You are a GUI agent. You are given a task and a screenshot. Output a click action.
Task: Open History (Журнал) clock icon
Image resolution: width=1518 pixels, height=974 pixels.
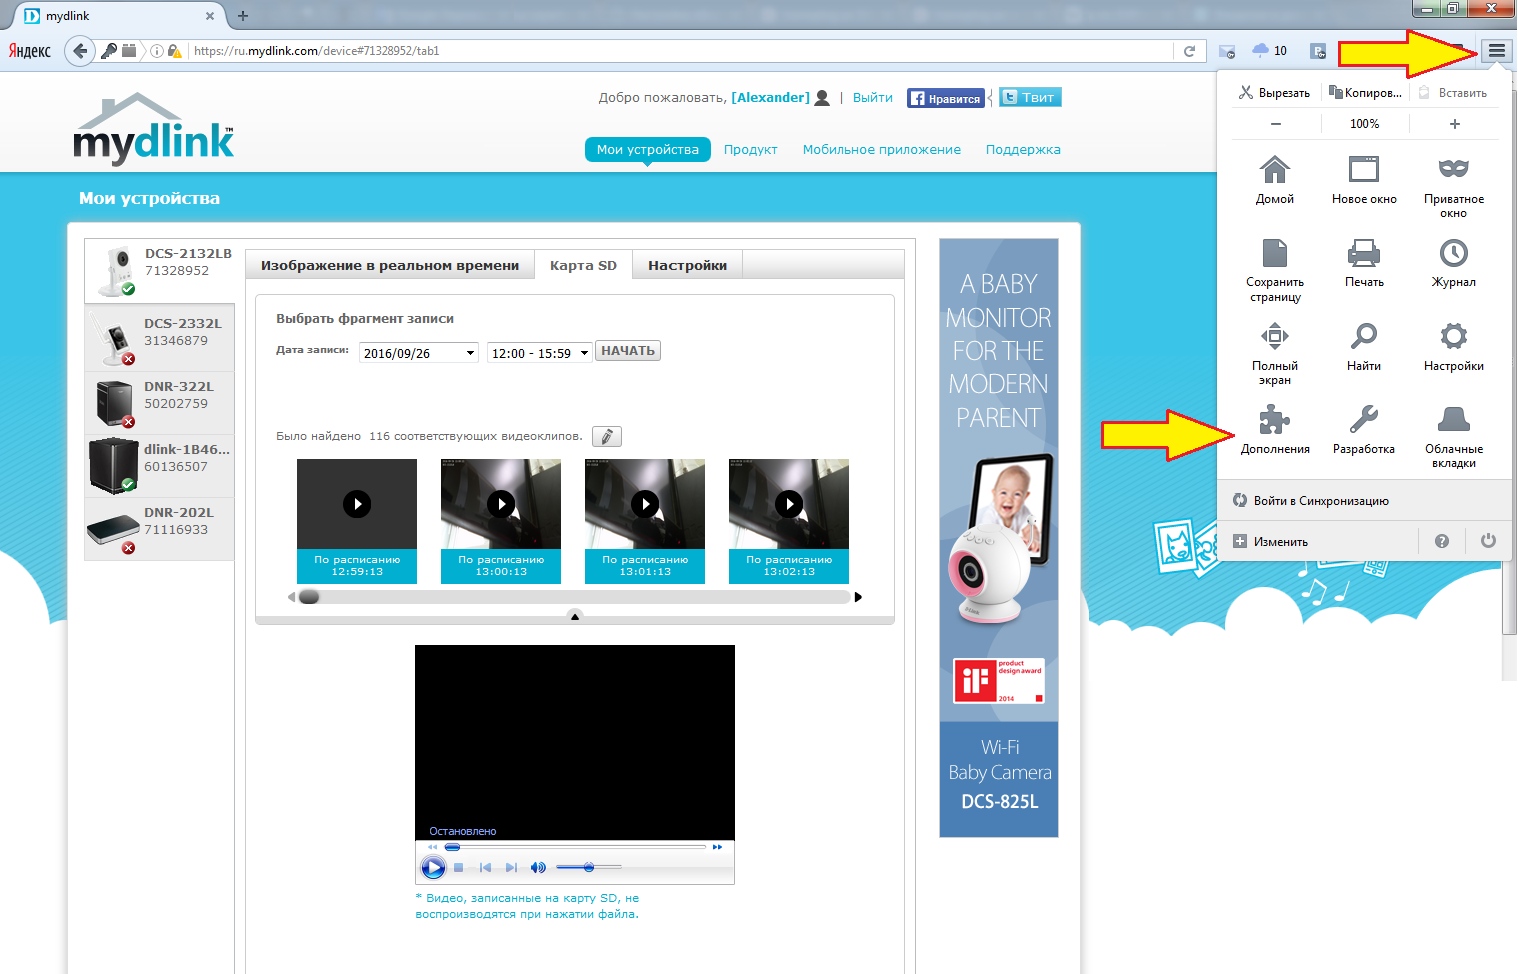pos(1453,254)
